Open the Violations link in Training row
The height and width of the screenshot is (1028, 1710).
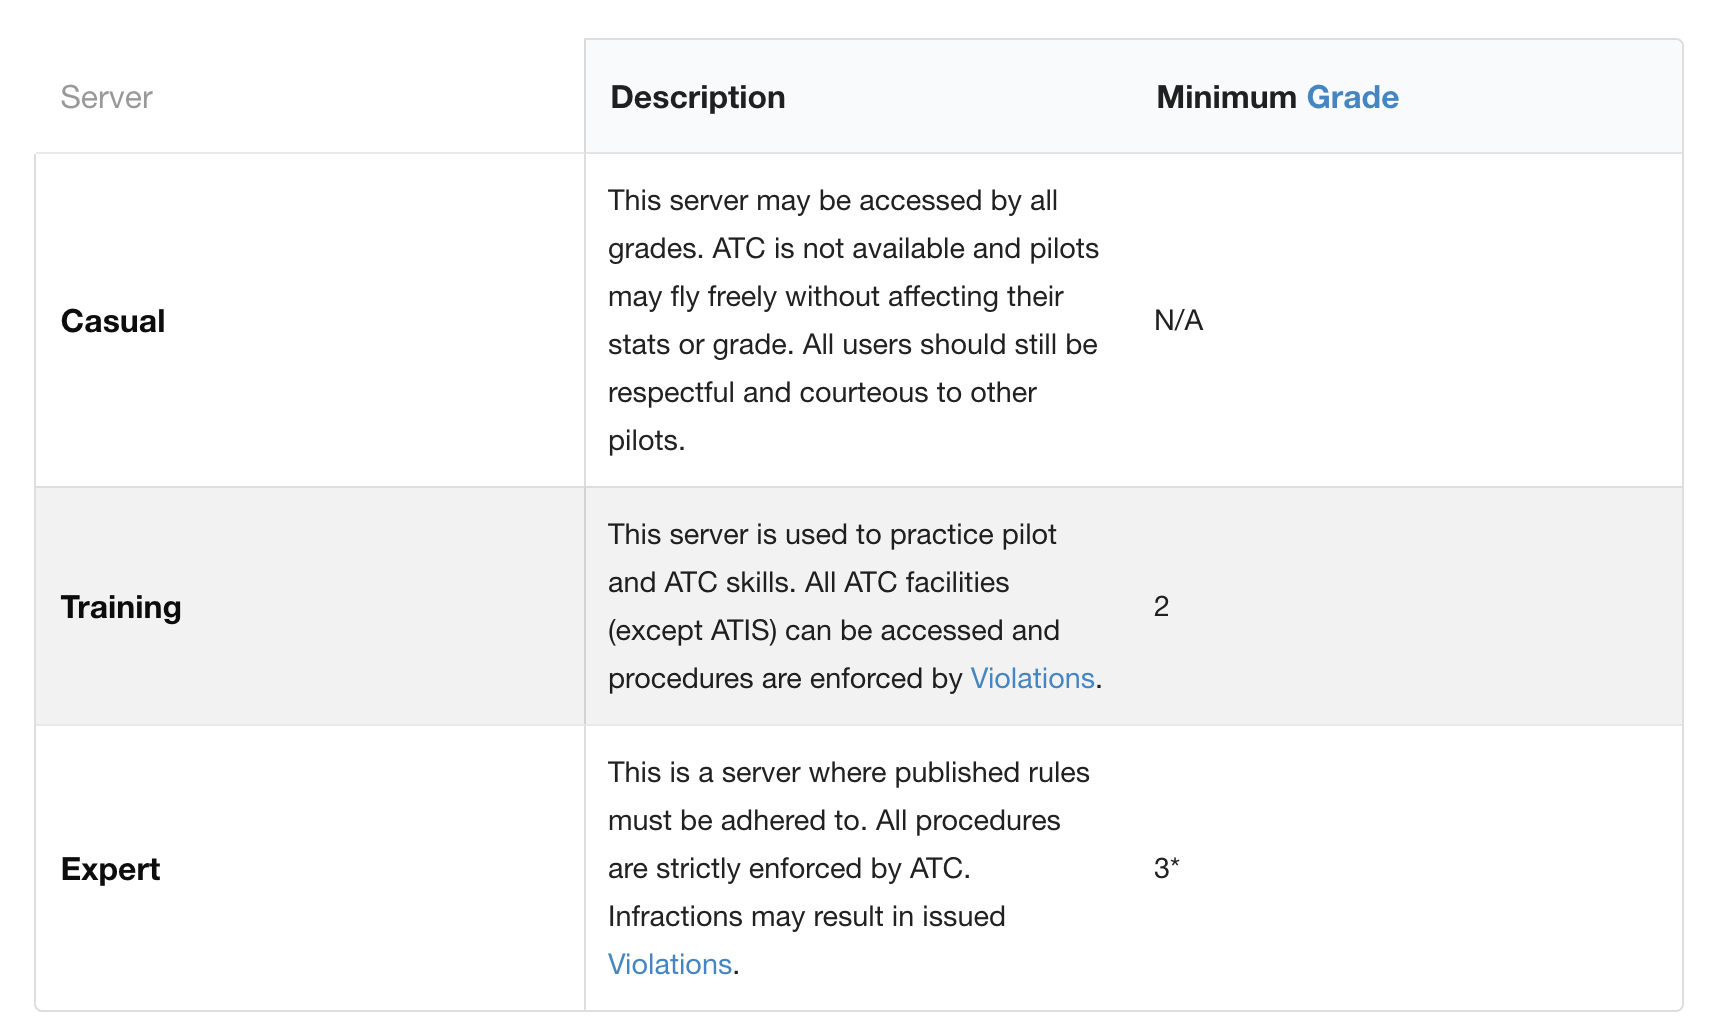coord(1032,678)
